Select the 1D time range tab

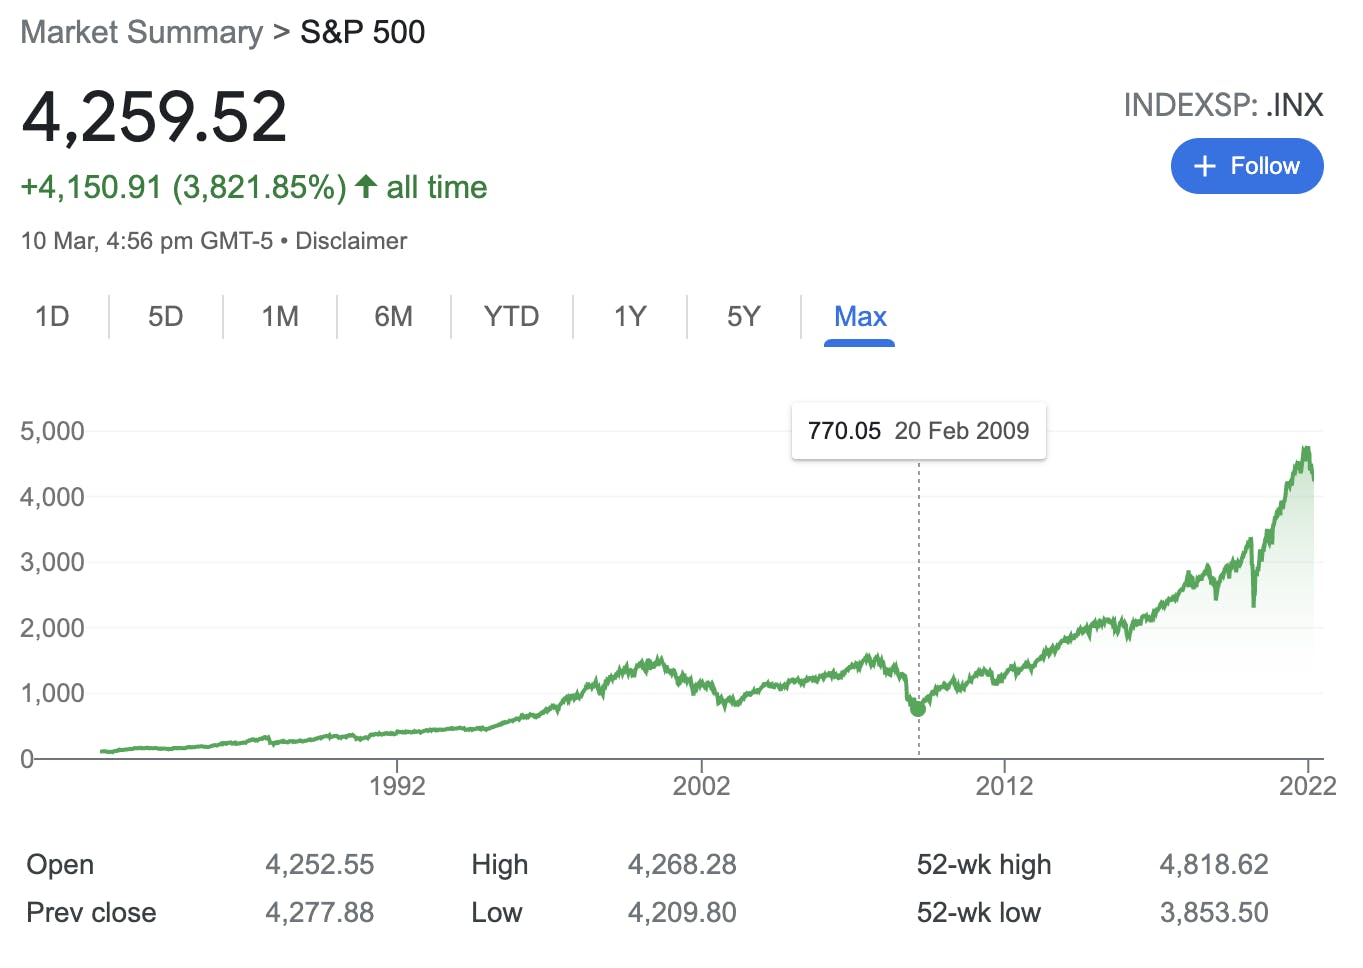[x=52, y=317]
